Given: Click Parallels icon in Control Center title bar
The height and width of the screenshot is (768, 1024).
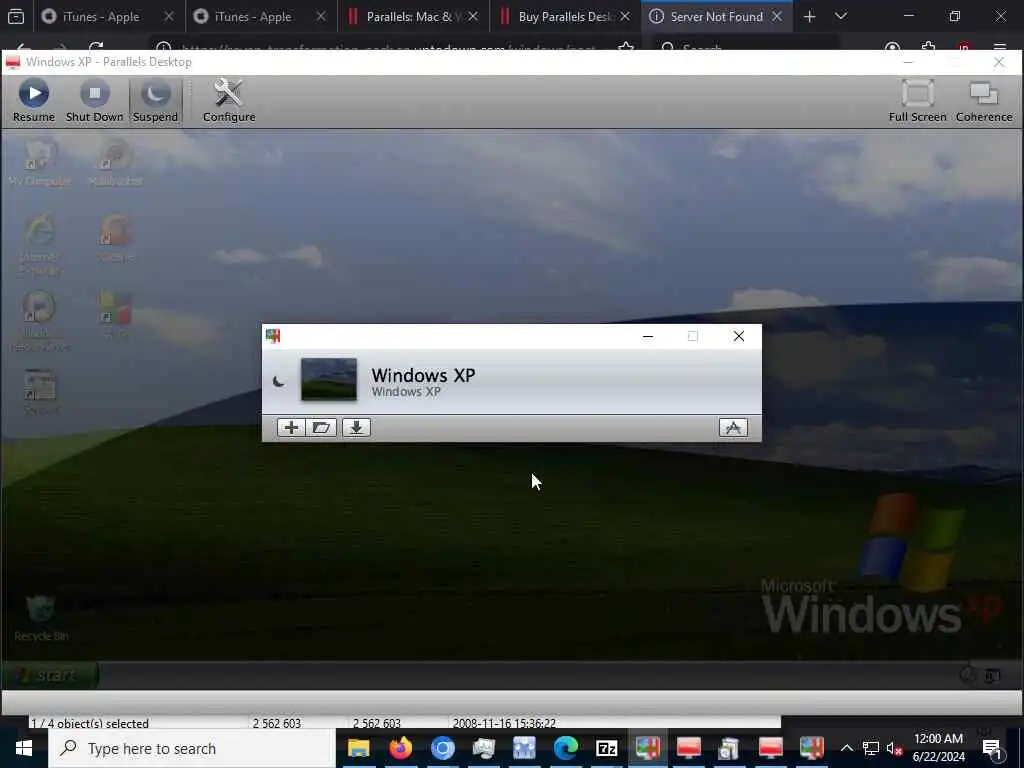Looking at the screenshot, I should coord(273,336).
